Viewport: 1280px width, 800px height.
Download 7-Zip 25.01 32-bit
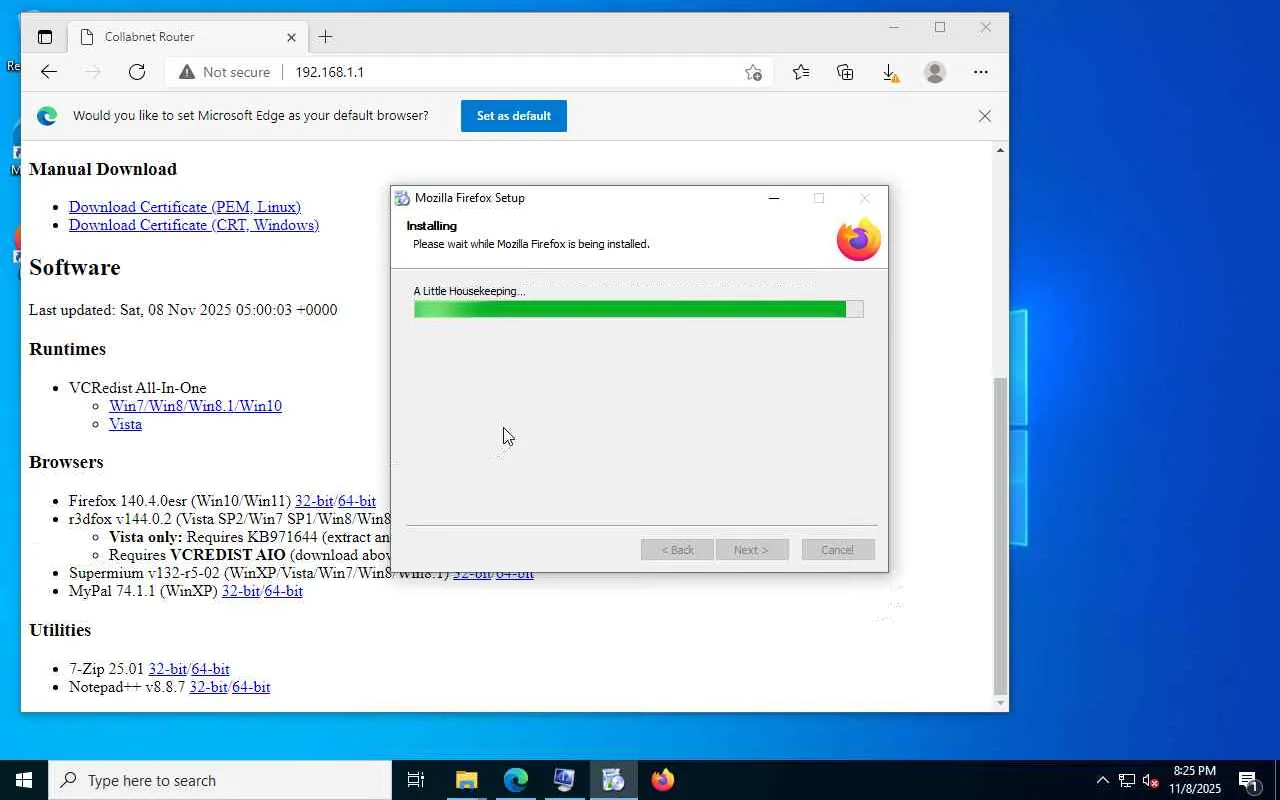point(167,669)
